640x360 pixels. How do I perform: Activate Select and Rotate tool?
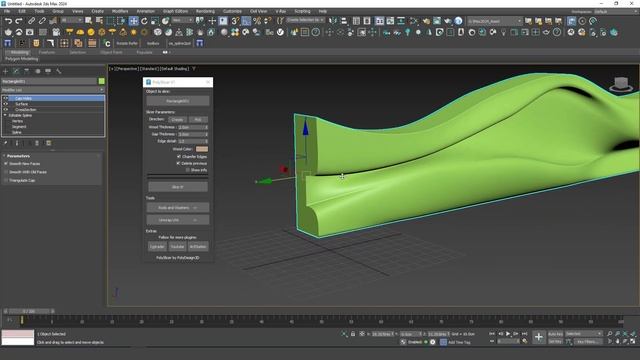[144, 21]
